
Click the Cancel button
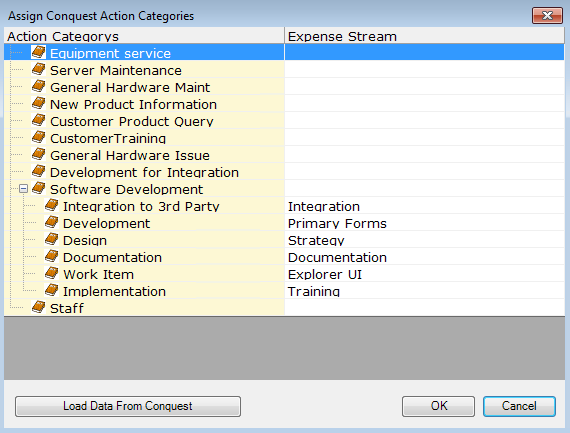coord(519,406)
